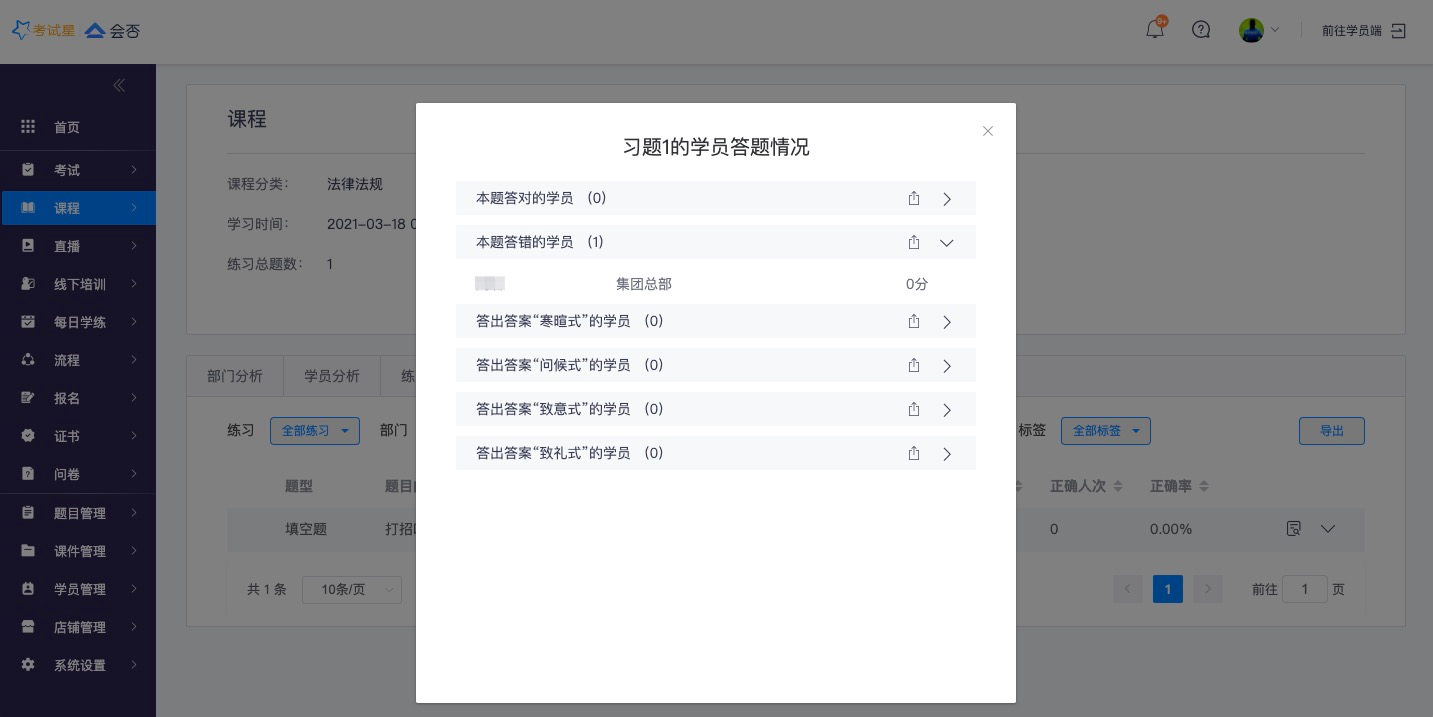Expand the 问候式 answer students section
This screenshot has height=717, width=1433.
(x=947, y=366)
